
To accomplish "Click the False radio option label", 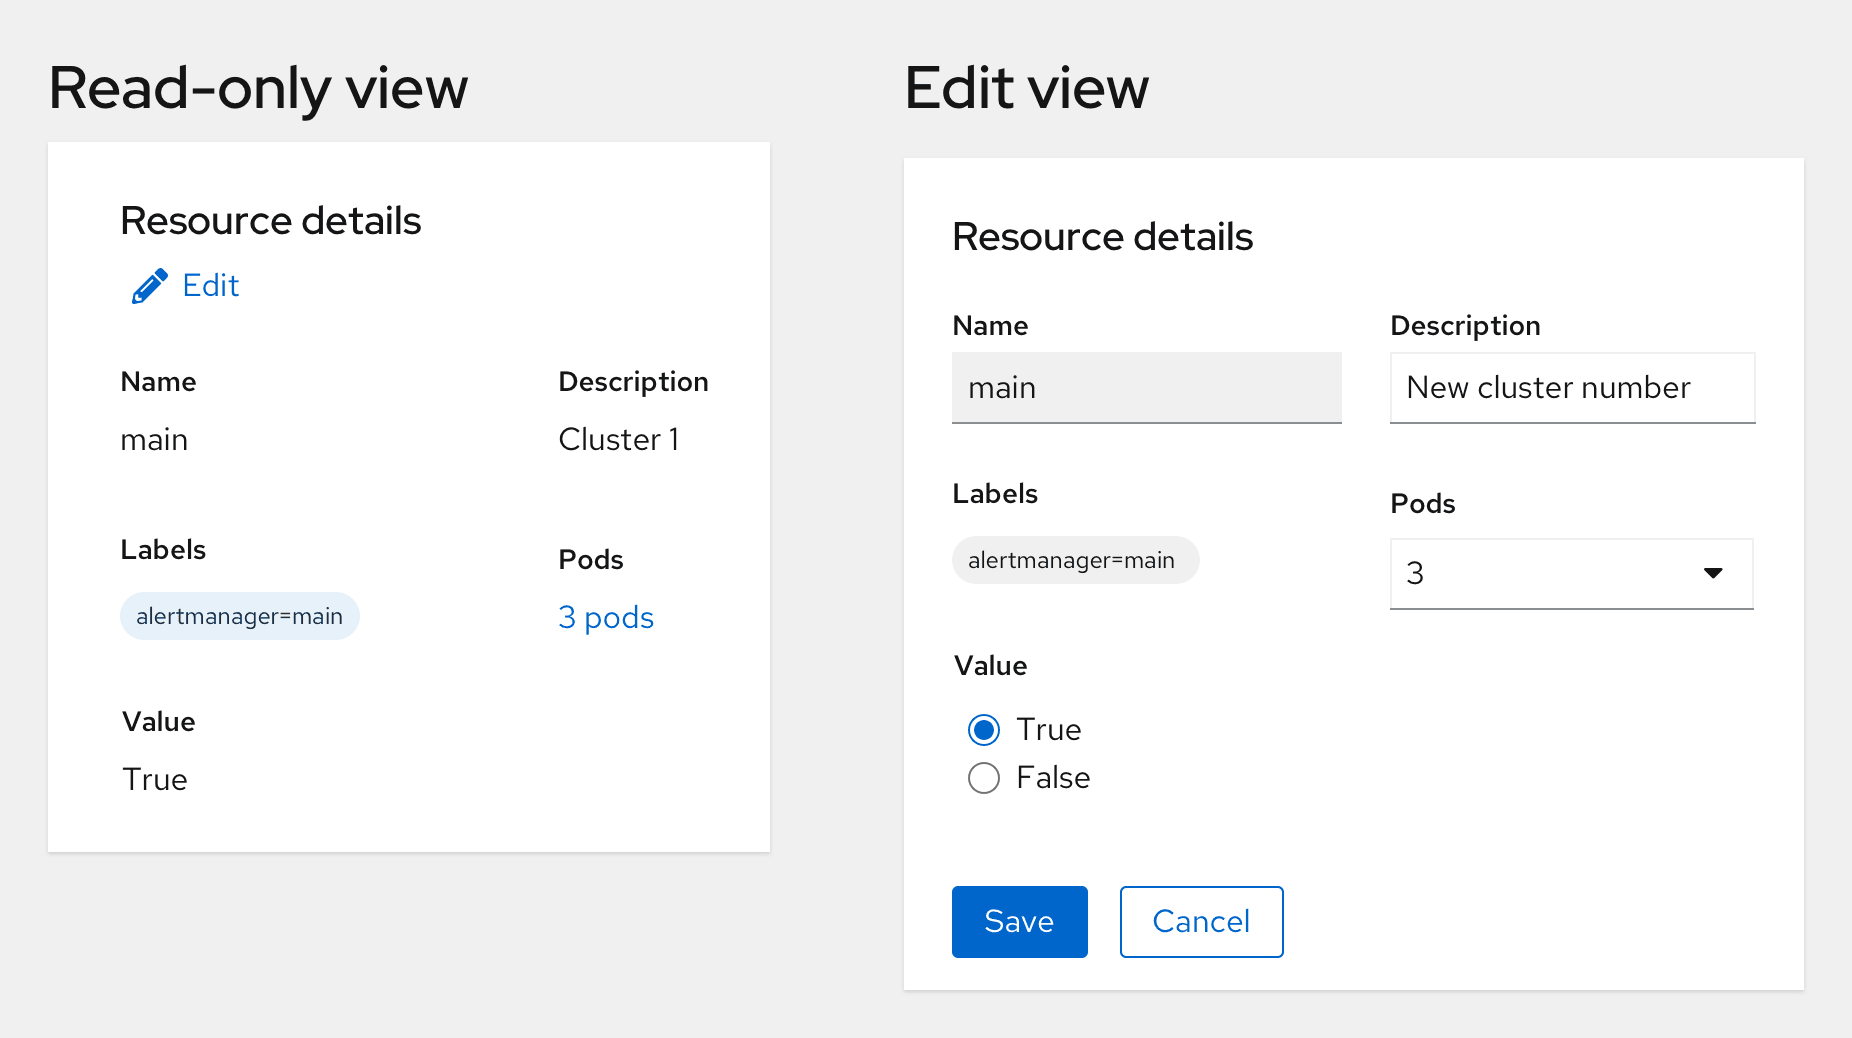I will [x=1053, y=778].
